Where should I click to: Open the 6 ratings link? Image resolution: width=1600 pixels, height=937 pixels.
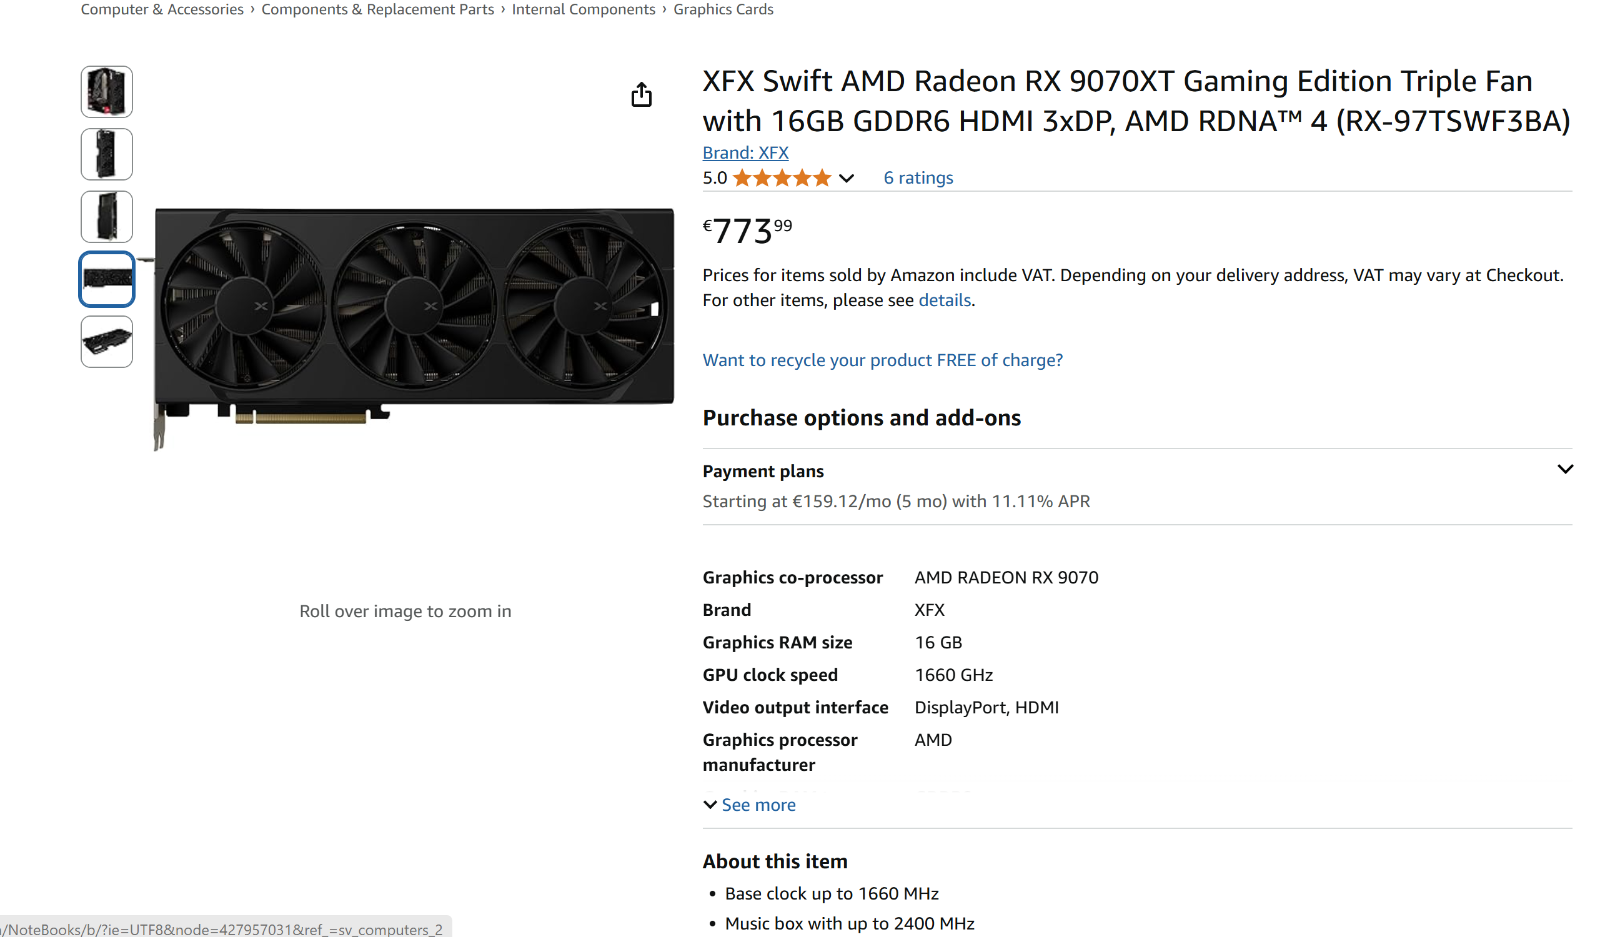(918, 178)
